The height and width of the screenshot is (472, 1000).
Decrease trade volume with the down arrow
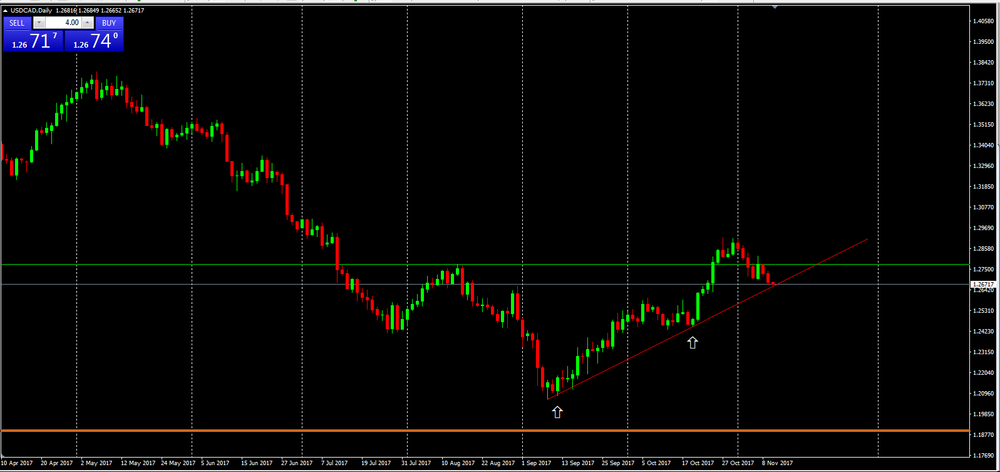pyautogui.click(x=39, y=22)
